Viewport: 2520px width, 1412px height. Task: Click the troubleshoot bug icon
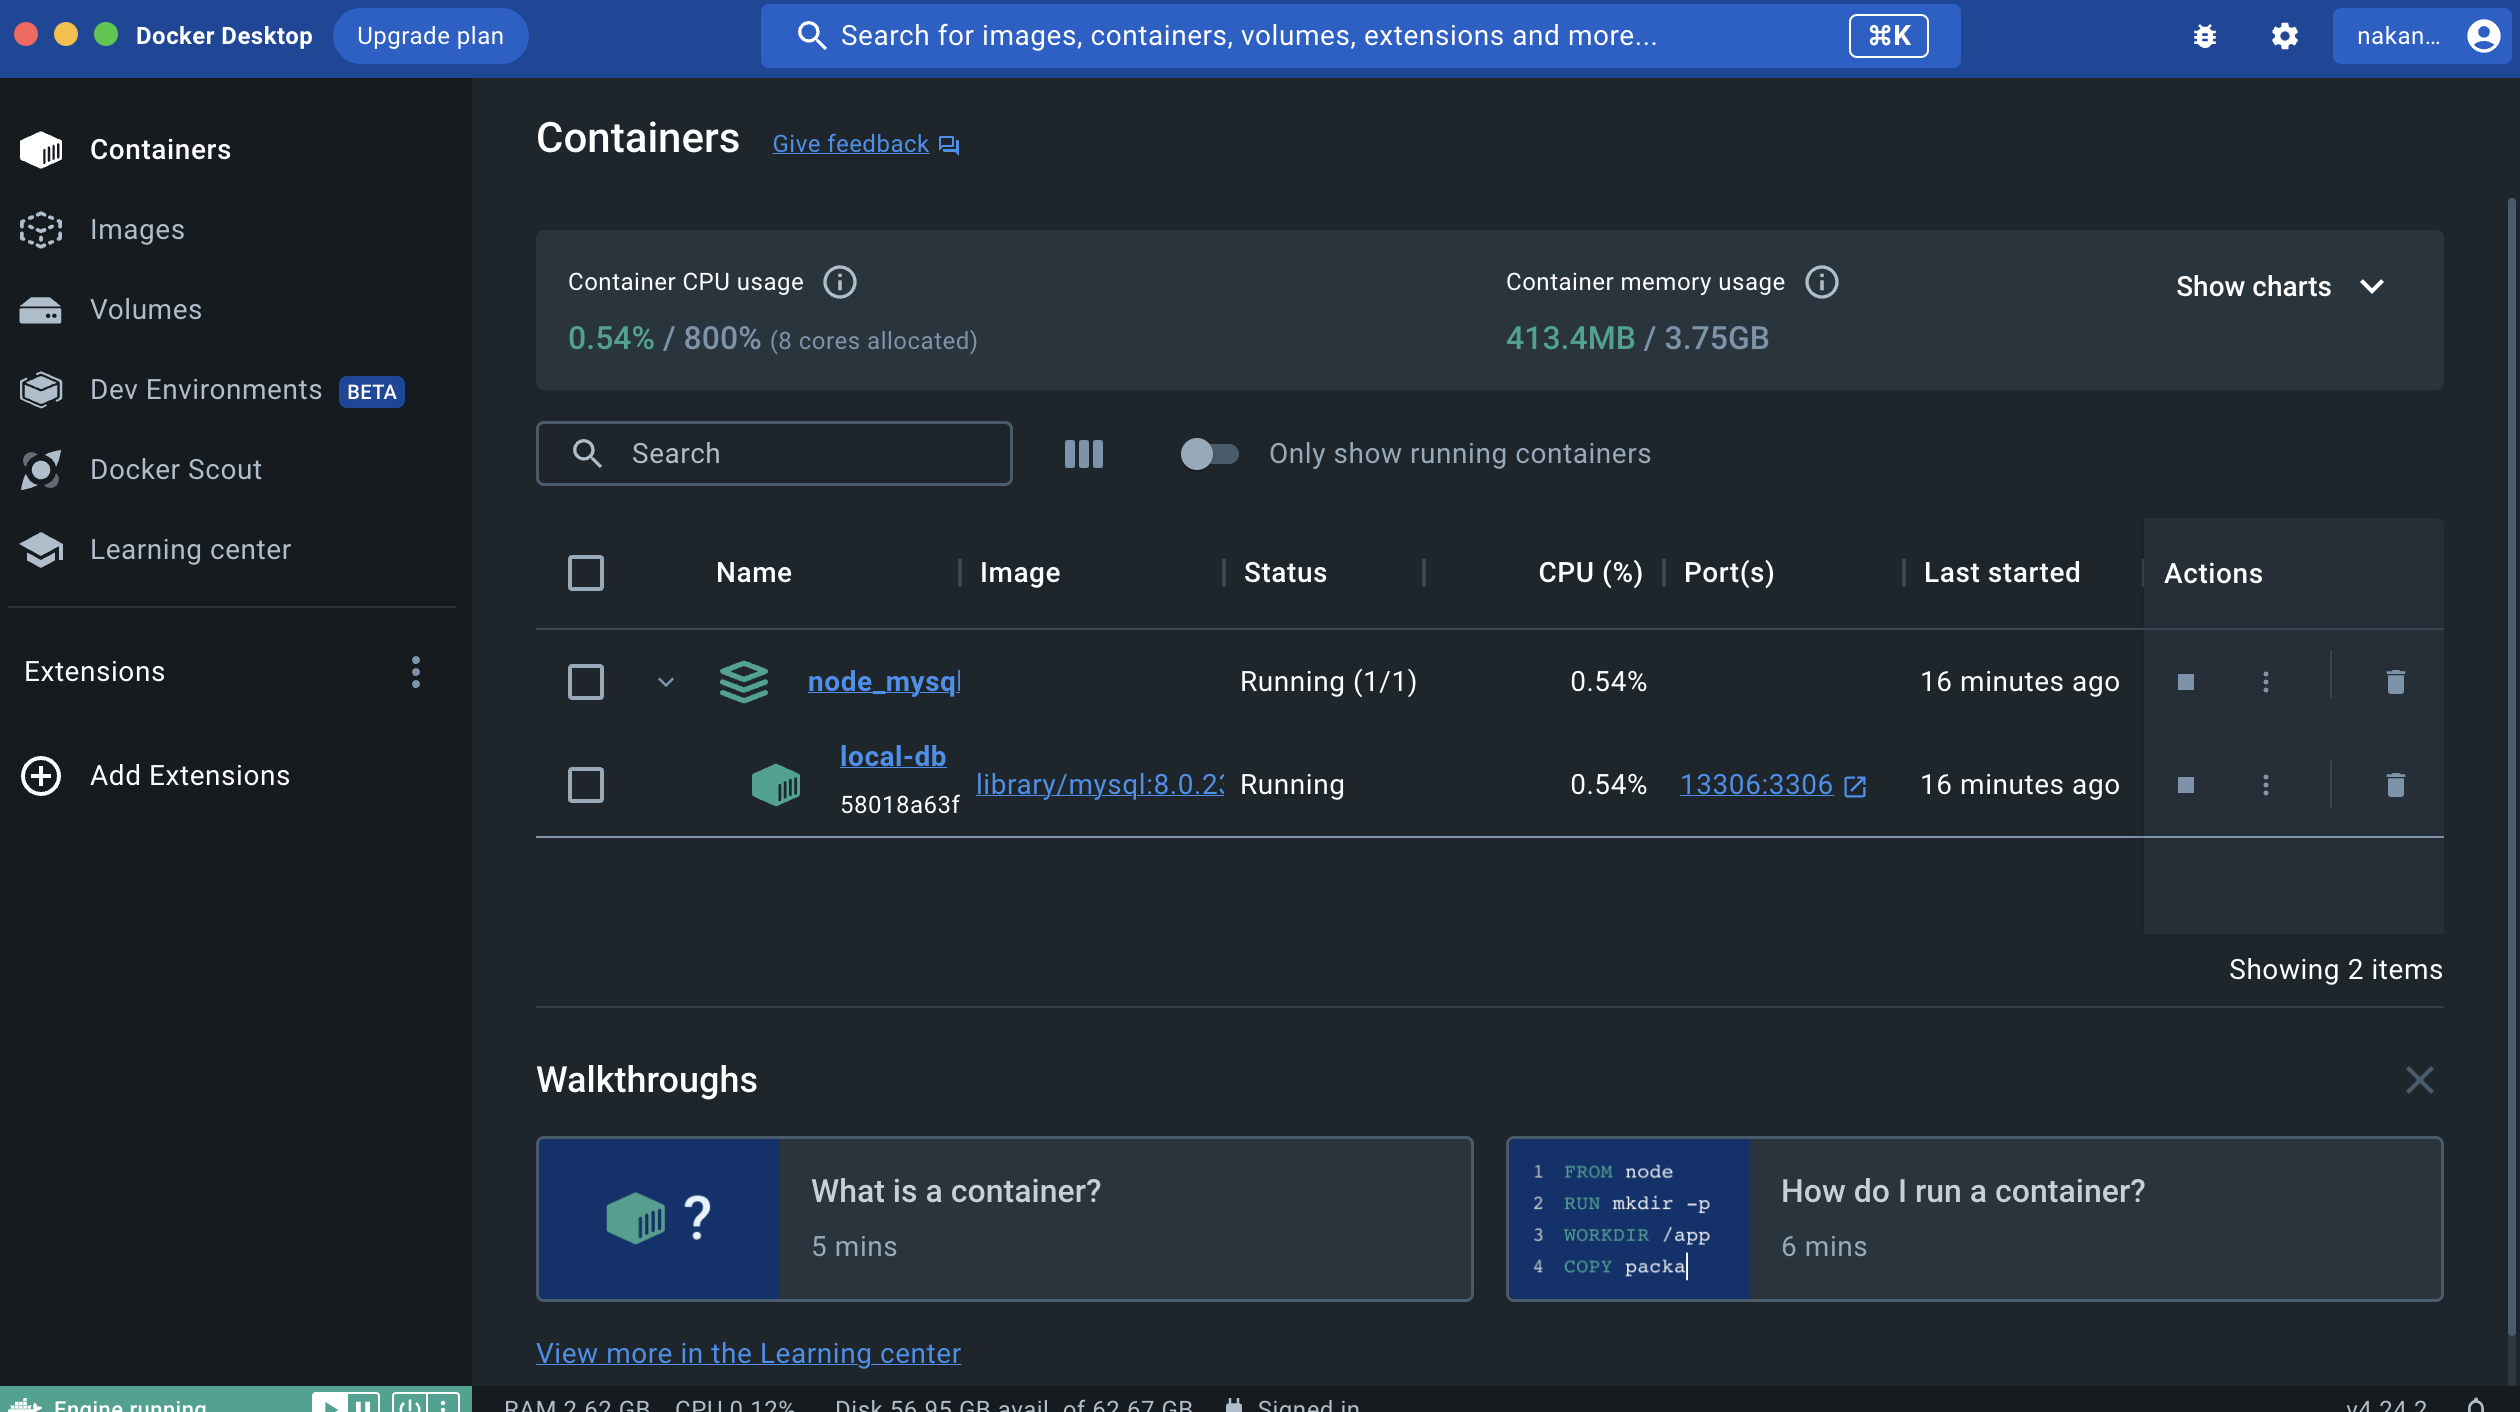[2205, 36]
